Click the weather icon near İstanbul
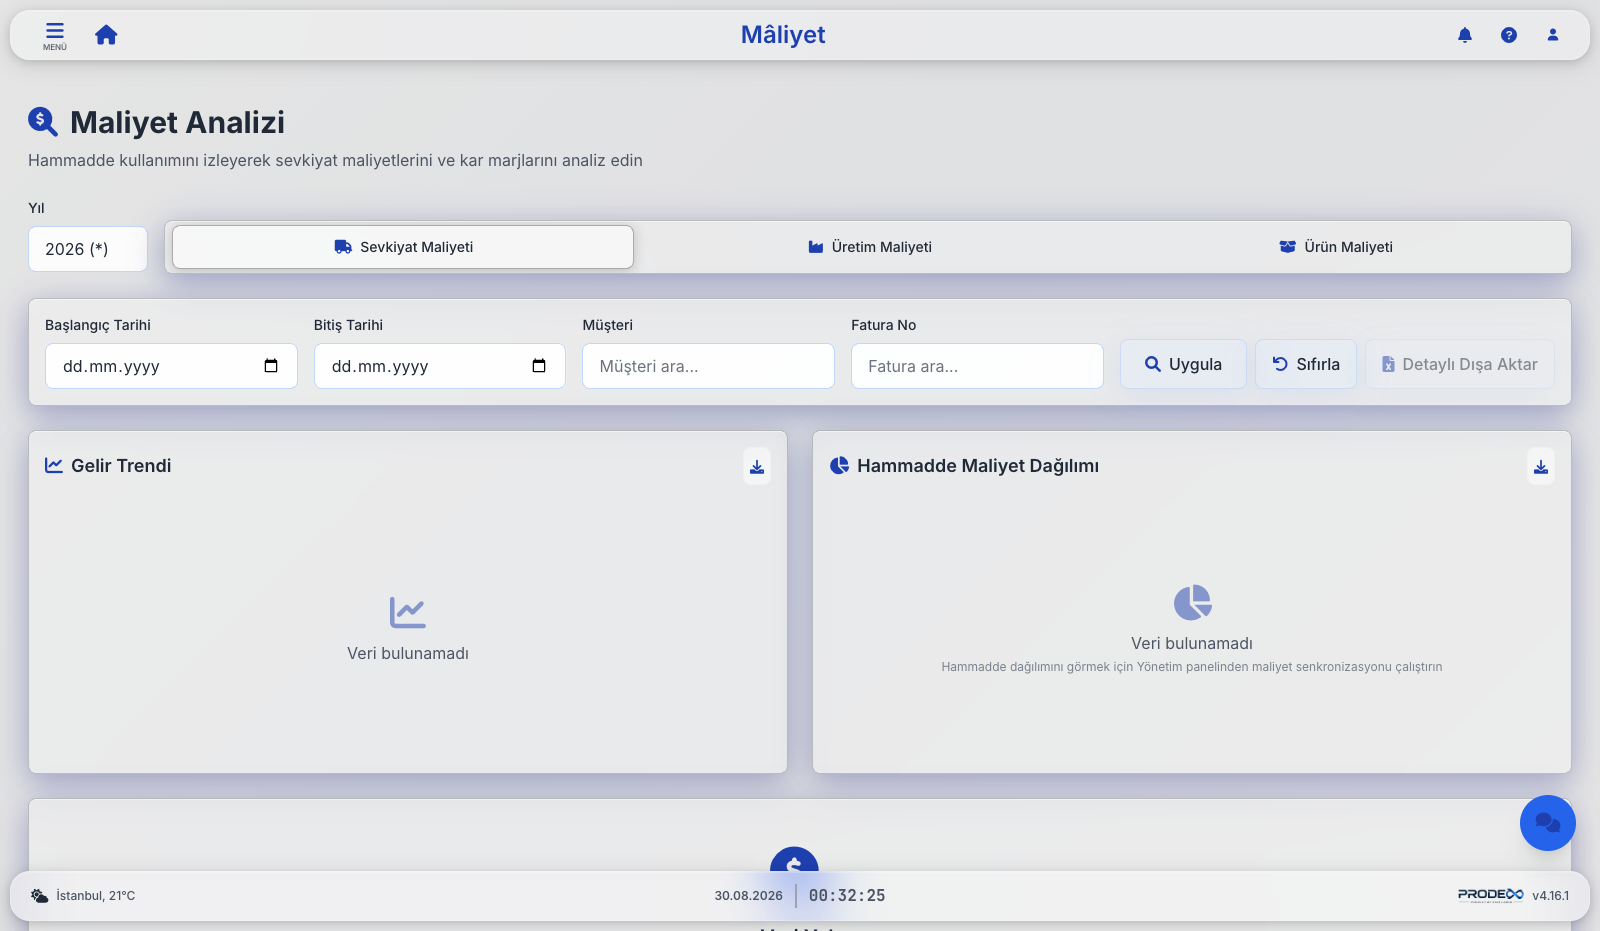1600x931 pixels. (39, 896)
